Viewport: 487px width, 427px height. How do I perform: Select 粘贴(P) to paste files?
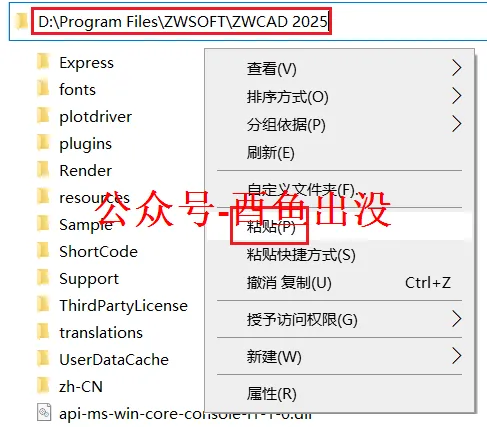pyautogui.click(x=339, y=227)
